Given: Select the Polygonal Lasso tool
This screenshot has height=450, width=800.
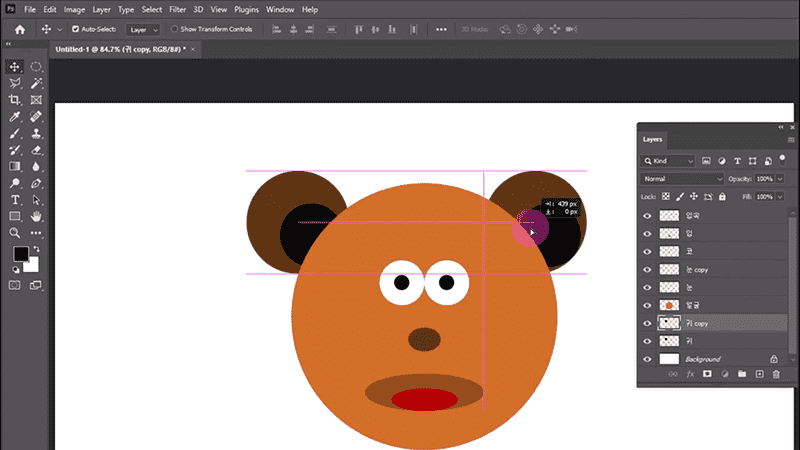Looking at the screenshot, I should [x=15, y=83].
